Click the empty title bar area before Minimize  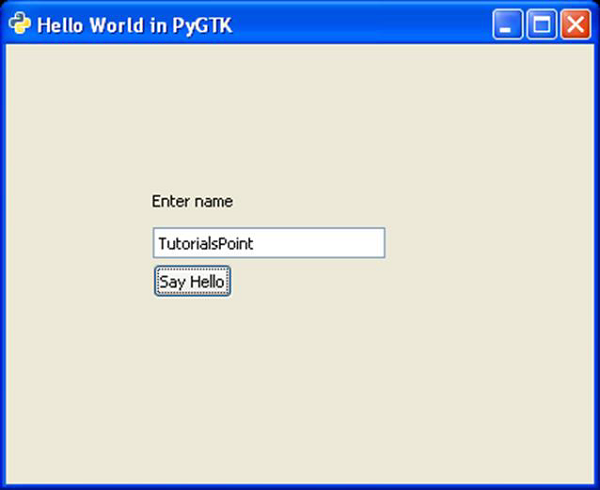coord(360,25)
